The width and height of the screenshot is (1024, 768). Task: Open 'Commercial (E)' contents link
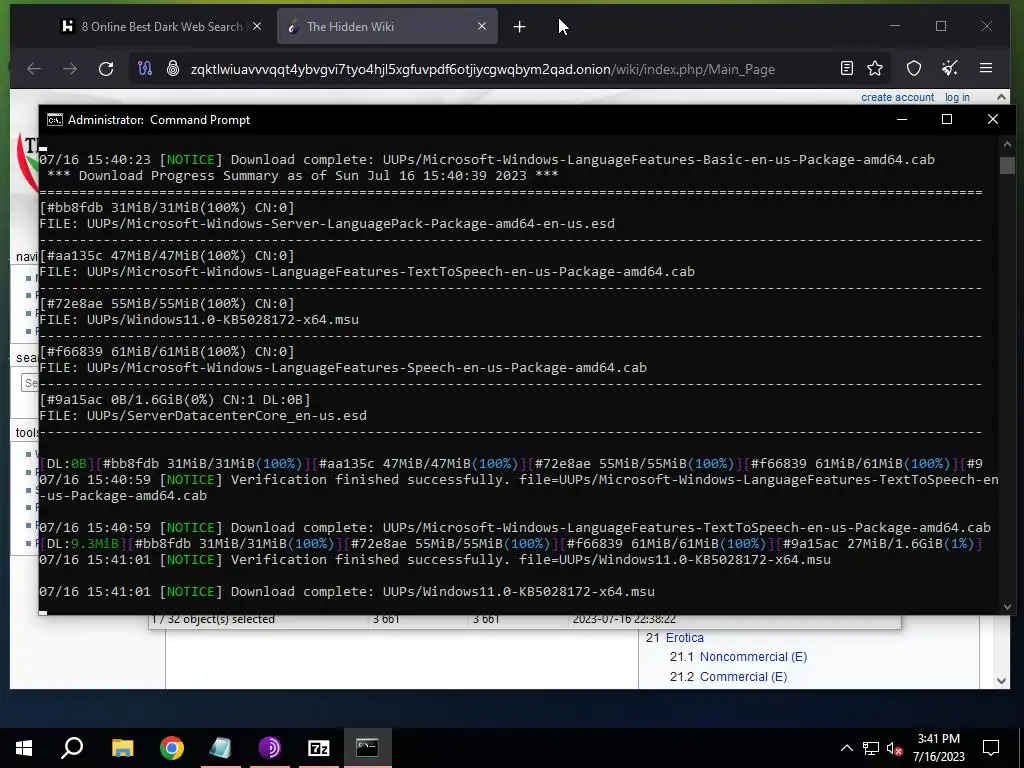tap(743, 677)
